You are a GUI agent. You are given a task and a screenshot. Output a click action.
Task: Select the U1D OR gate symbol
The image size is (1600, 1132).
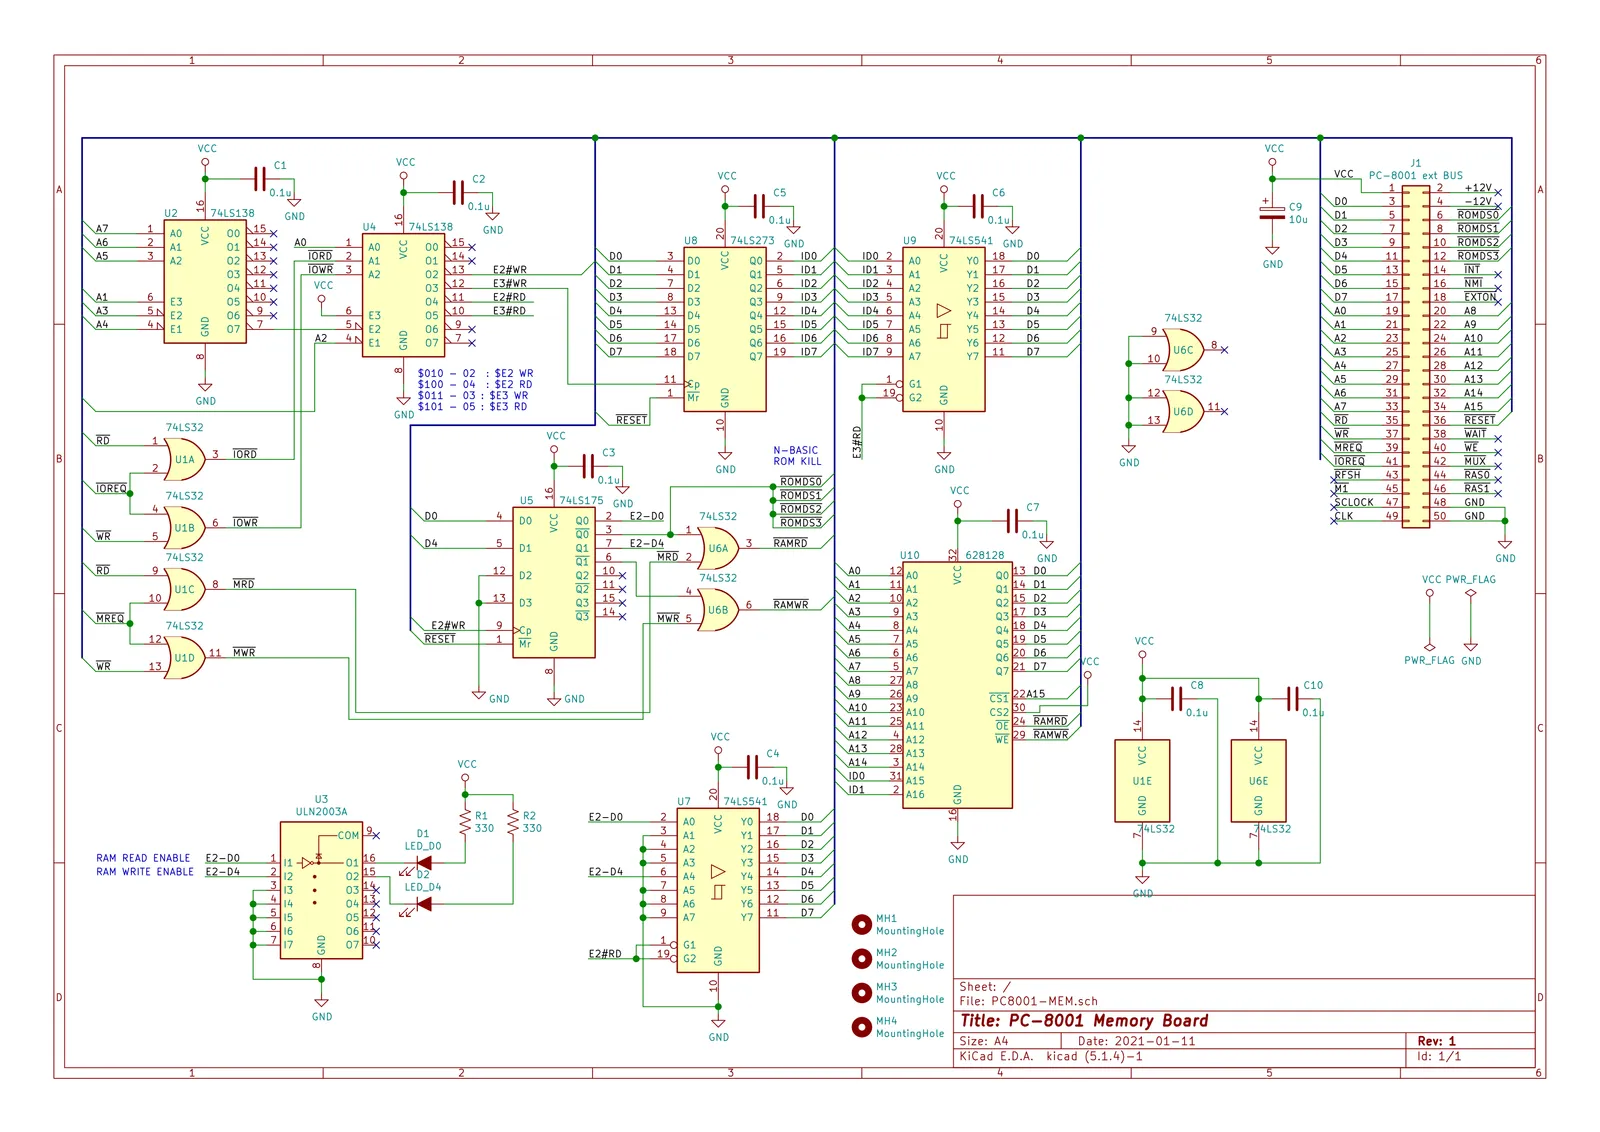pyautogui.click(x=184, y=658)
